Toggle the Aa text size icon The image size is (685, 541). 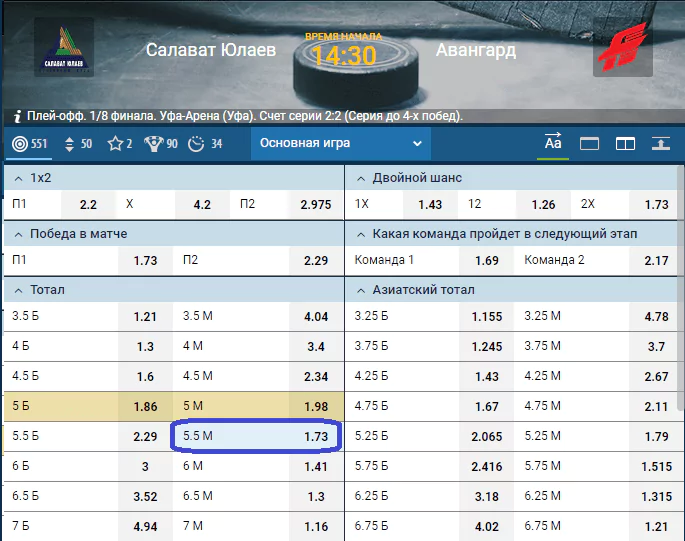click(x=553, y=142)
